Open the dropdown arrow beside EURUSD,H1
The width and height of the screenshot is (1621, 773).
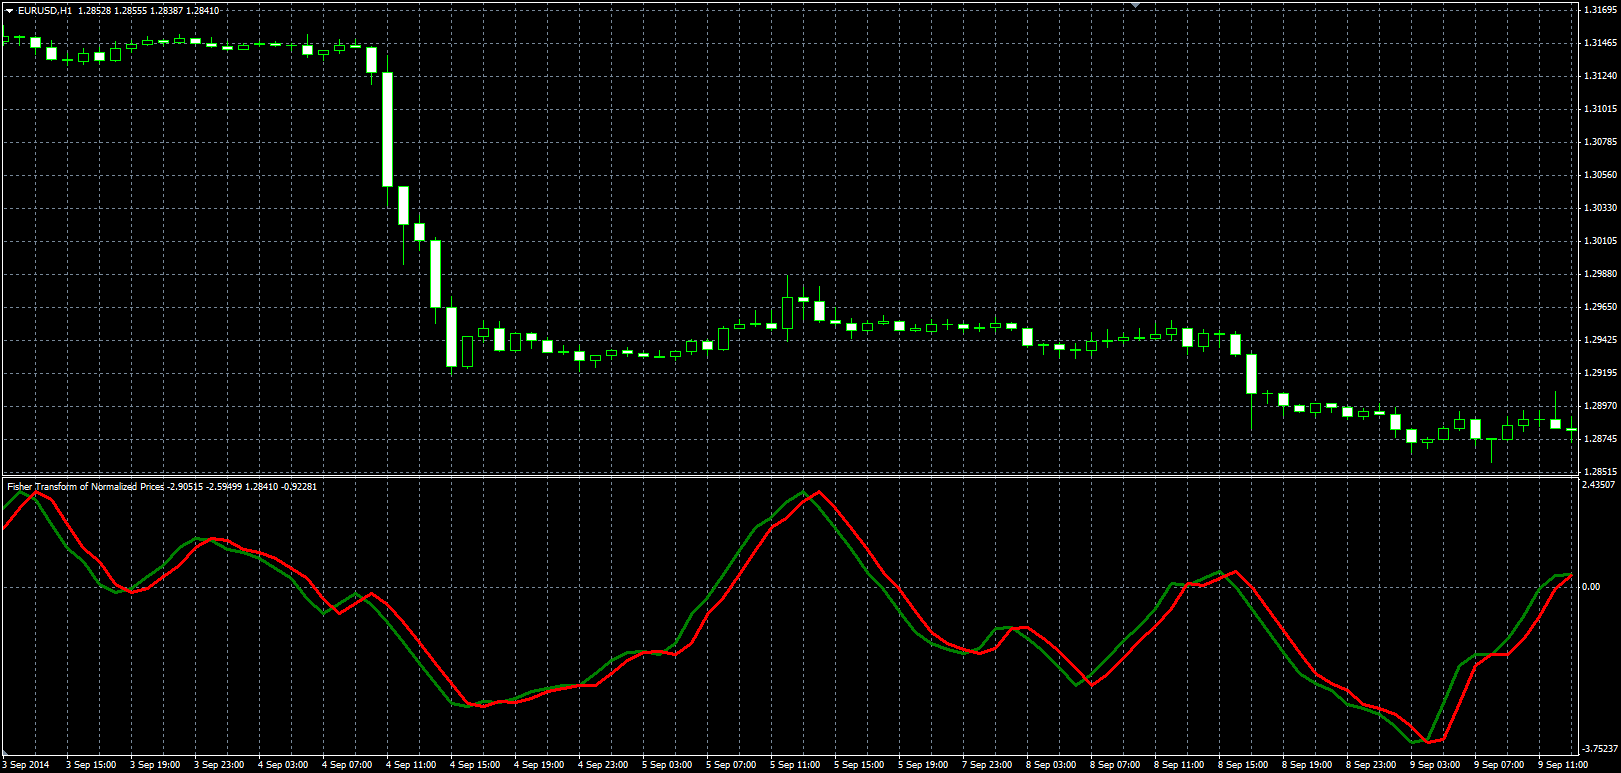[9, 11]
